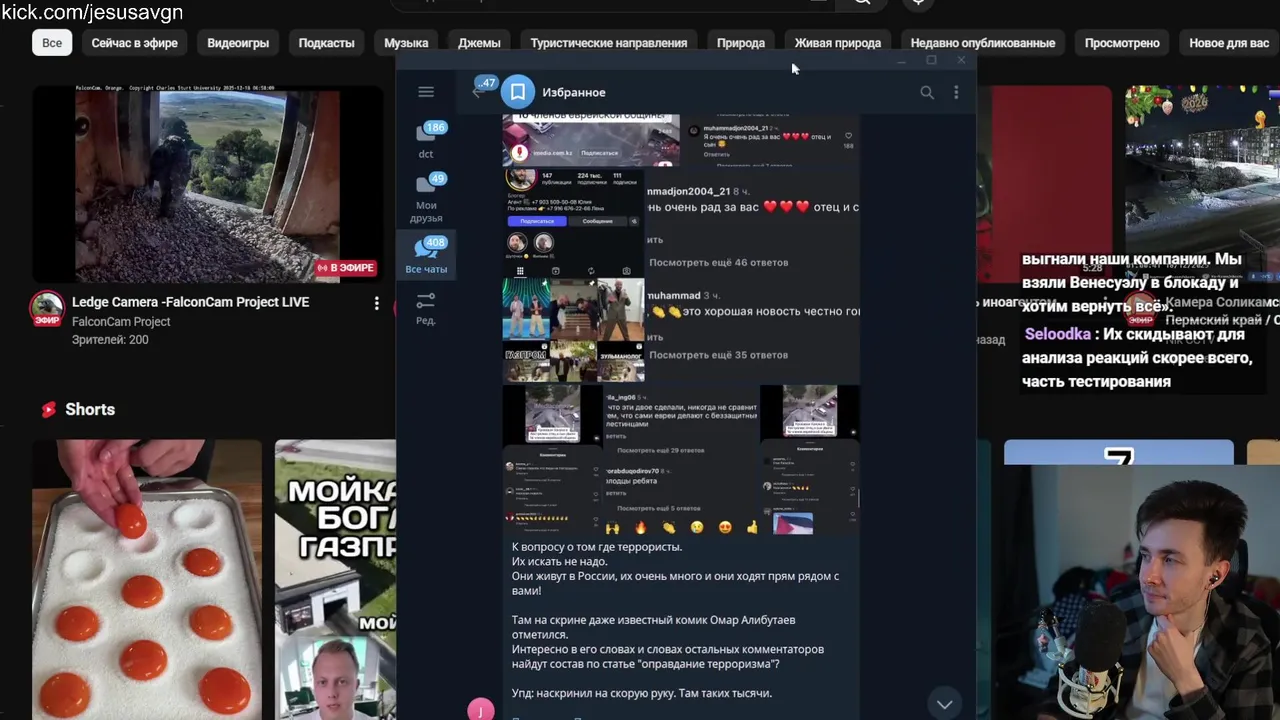Open the Избранное chat title
This screenshot has height=720, width=1280.
(x=574, y=92)
